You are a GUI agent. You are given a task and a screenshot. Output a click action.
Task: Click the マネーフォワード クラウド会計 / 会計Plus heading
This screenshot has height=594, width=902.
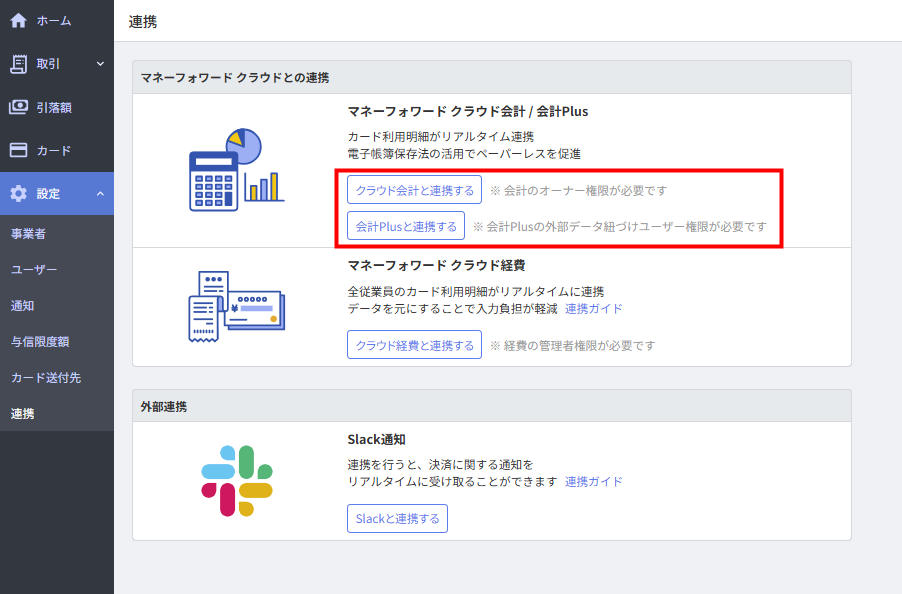pos(468,112)
